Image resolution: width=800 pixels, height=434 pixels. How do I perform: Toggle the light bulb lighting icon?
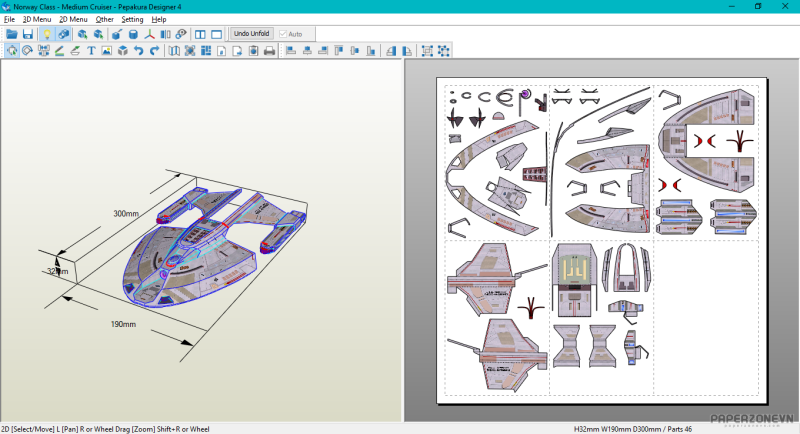click(46, 34)
